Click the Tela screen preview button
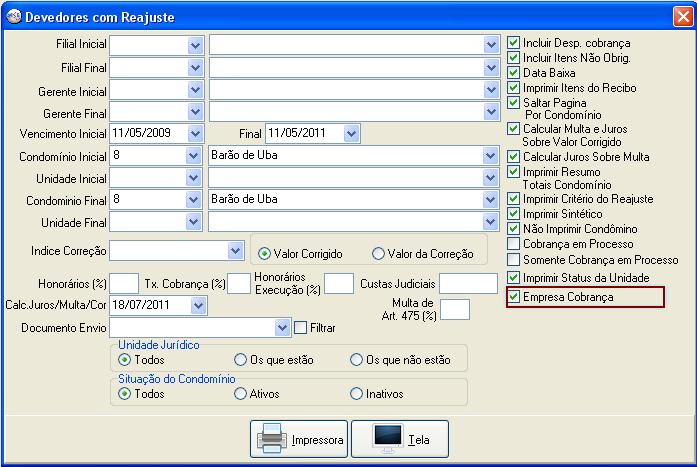Screen dimensions: 697x467 [400, 439]
